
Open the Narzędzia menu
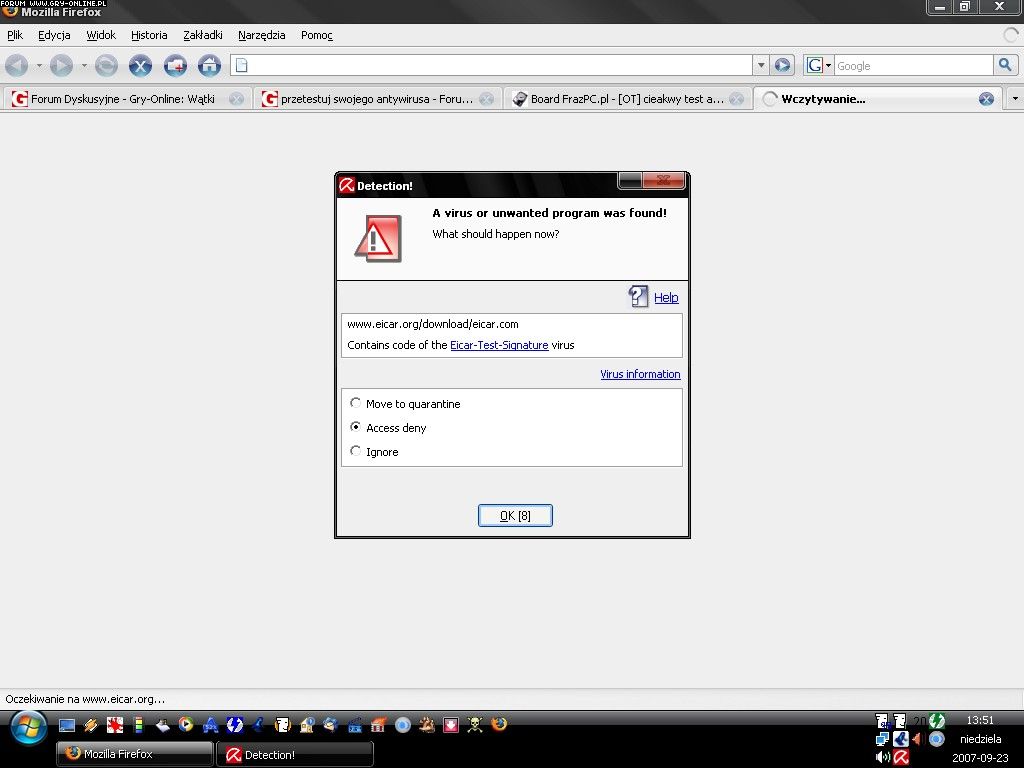(x=261, y=35)
